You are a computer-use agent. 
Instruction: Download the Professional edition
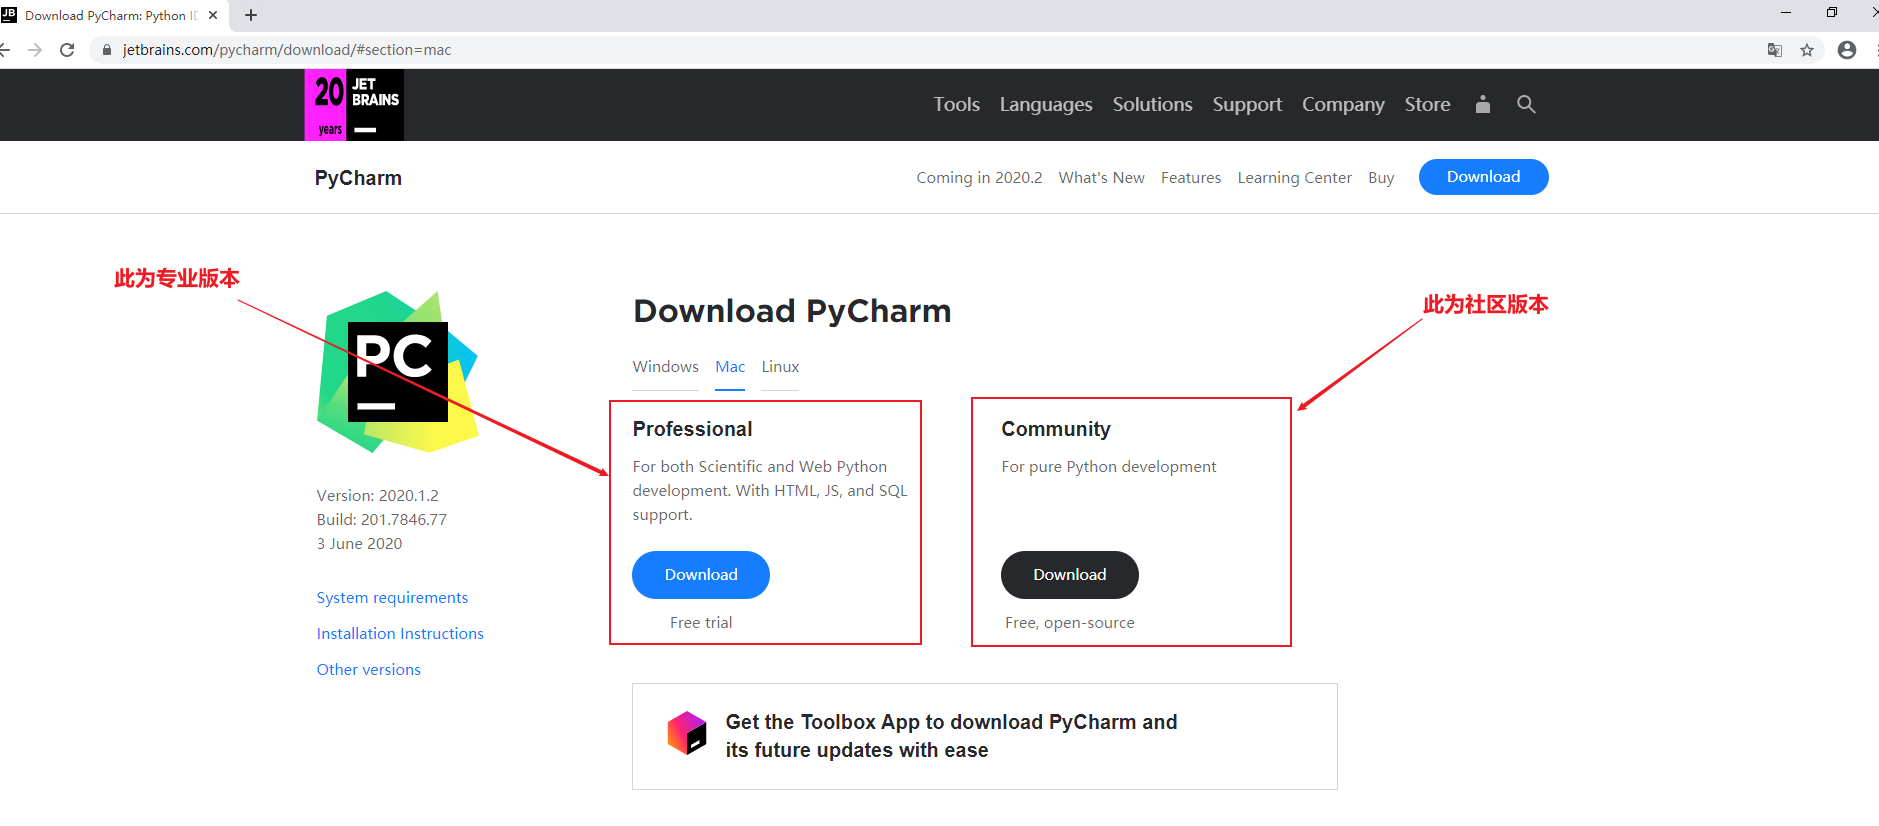[701, 575]
